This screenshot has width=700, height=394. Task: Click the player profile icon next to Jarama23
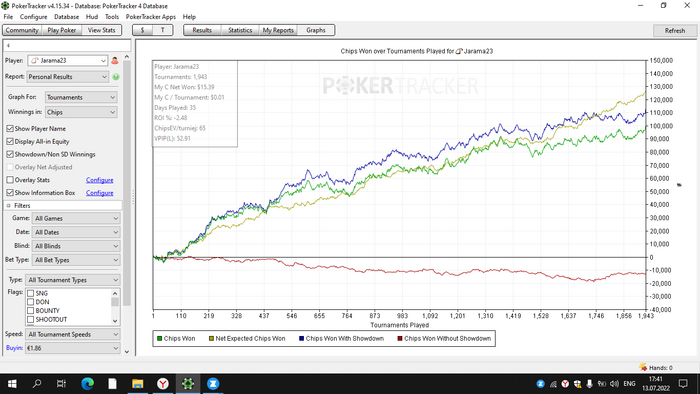click(115, 60)
